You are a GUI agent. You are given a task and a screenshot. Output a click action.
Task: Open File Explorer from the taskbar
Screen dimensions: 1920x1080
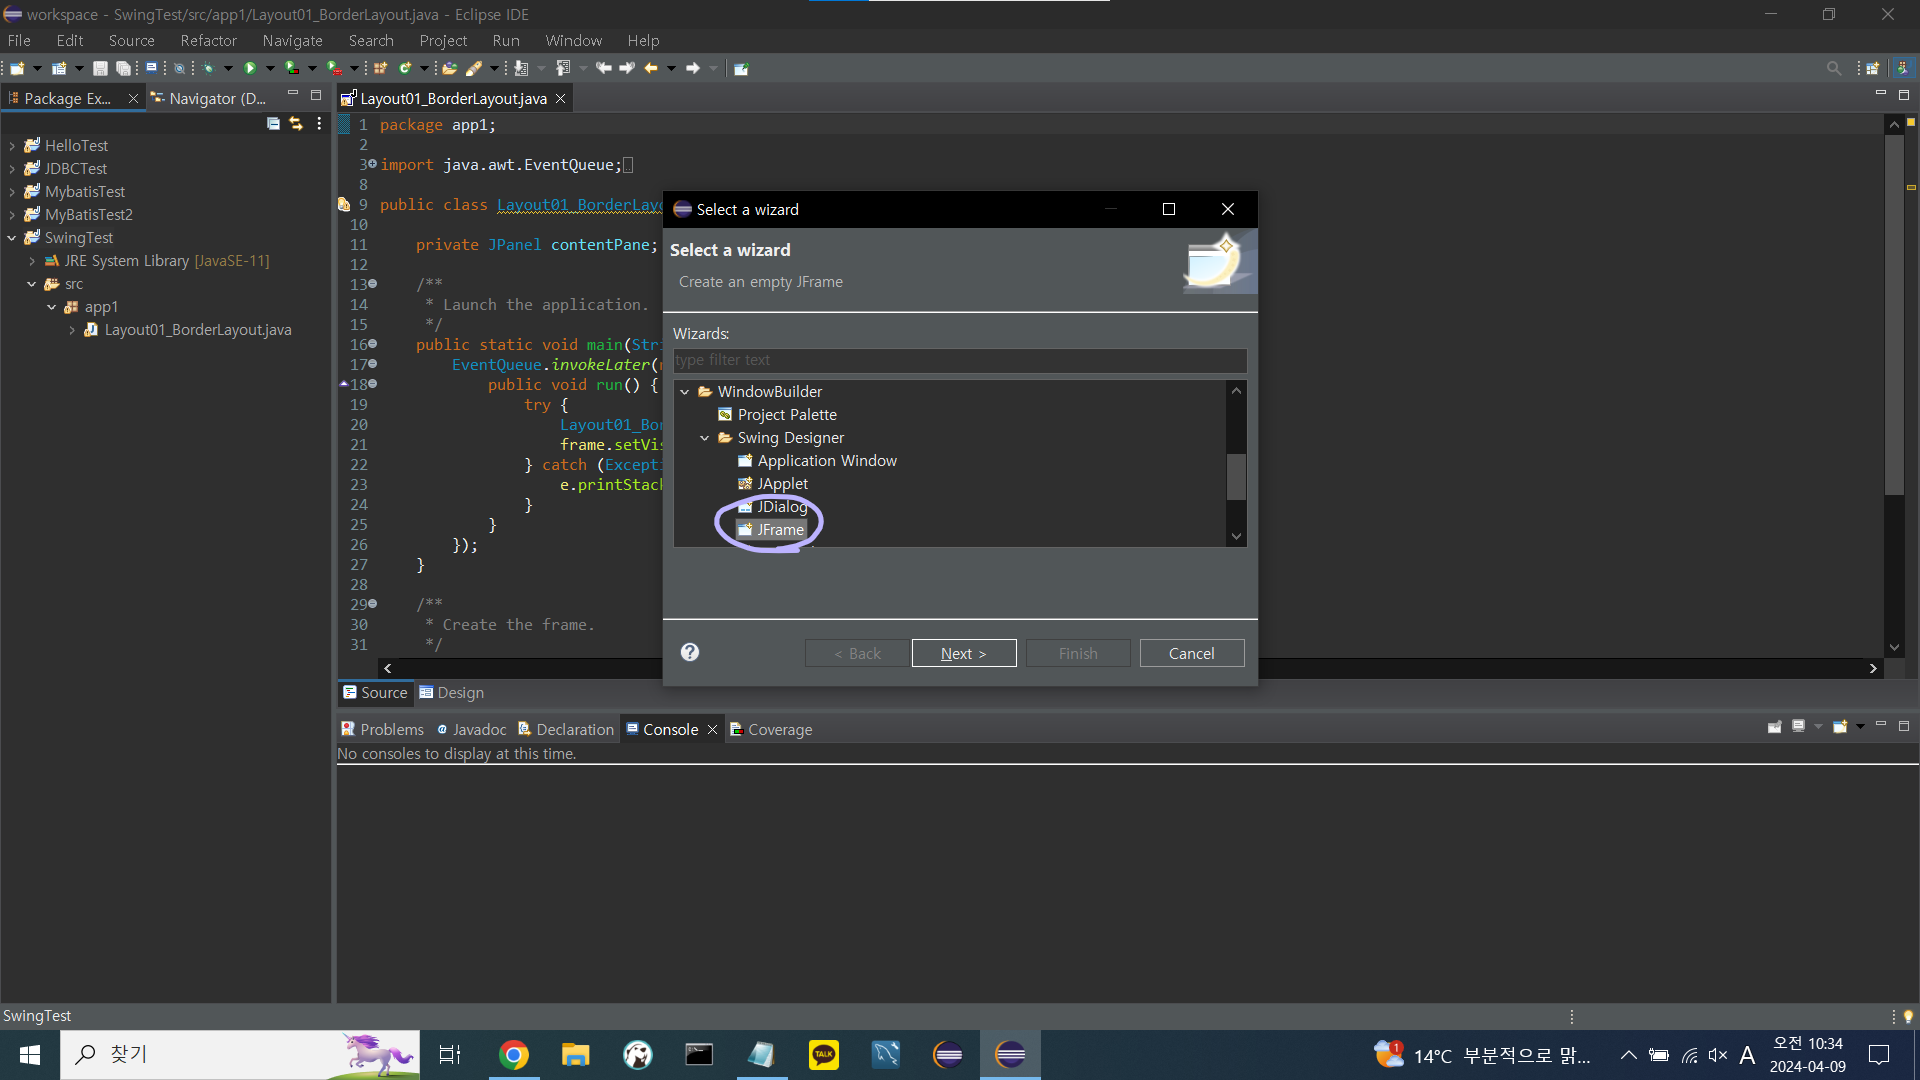point(575,1055)
